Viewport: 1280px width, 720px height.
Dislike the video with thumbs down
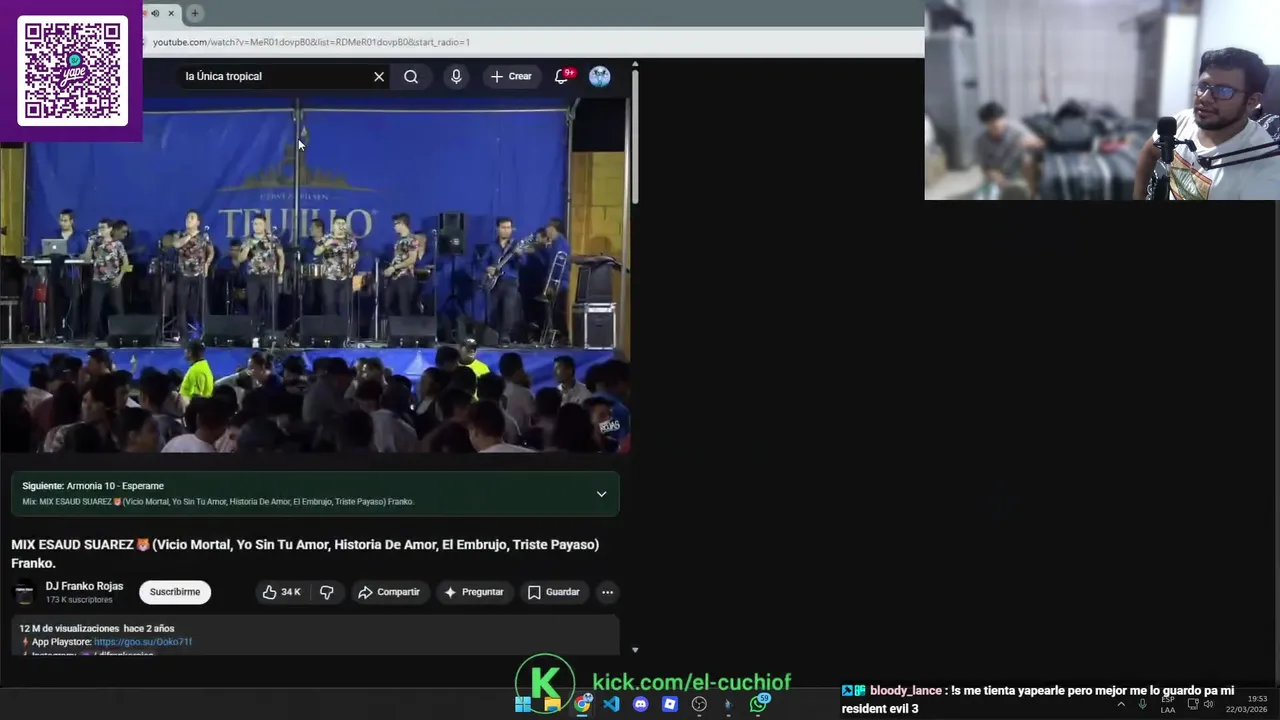pos(326,592)
